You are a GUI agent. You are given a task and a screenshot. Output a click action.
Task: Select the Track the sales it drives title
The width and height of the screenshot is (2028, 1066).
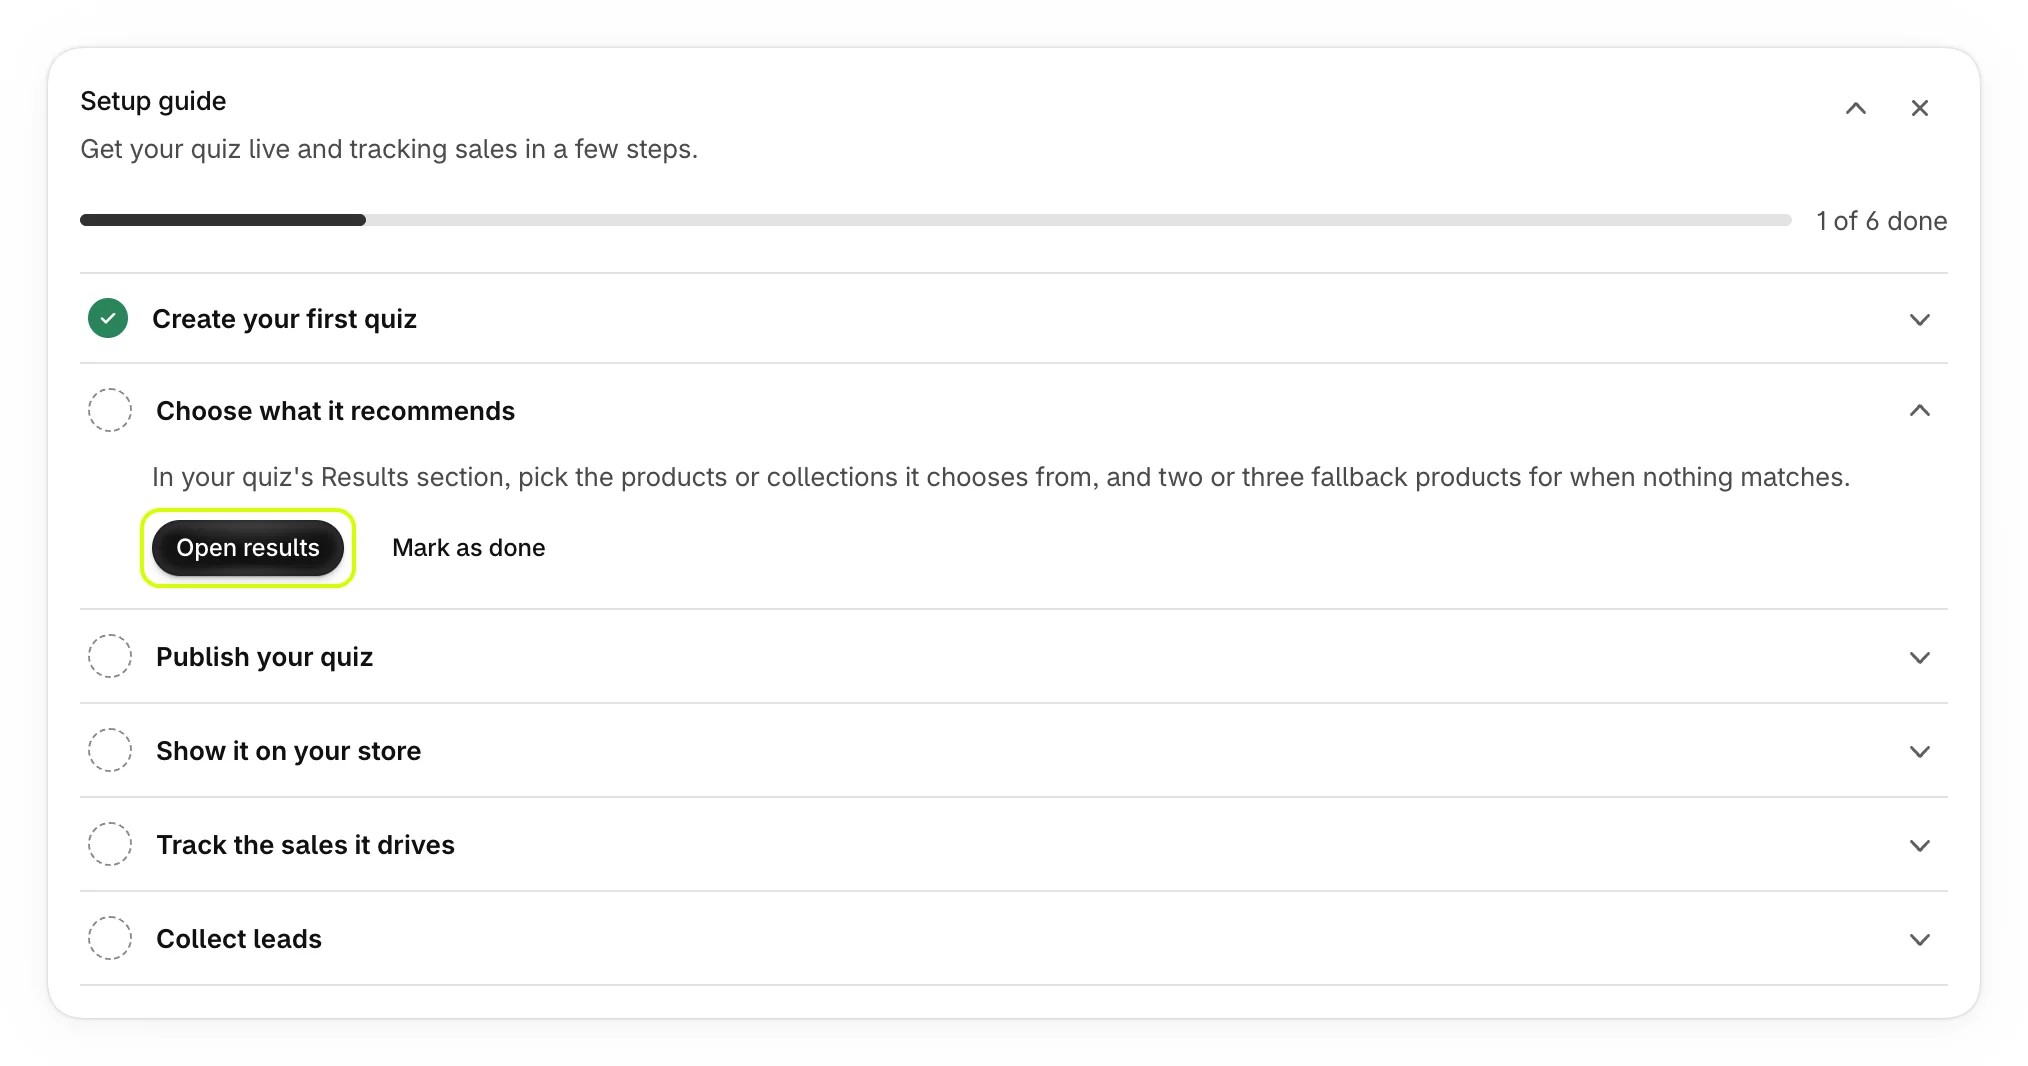click(305, 845)
